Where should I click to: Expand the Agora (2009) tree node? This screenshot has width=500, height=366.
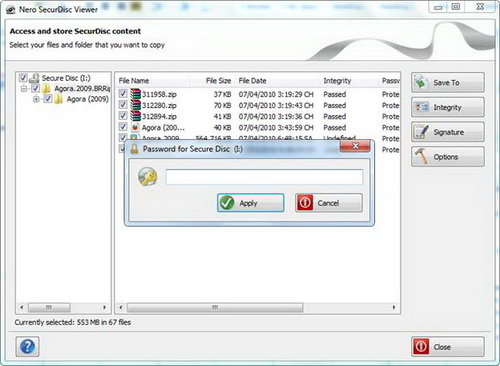pyautogui.click(x=36, y=99)
